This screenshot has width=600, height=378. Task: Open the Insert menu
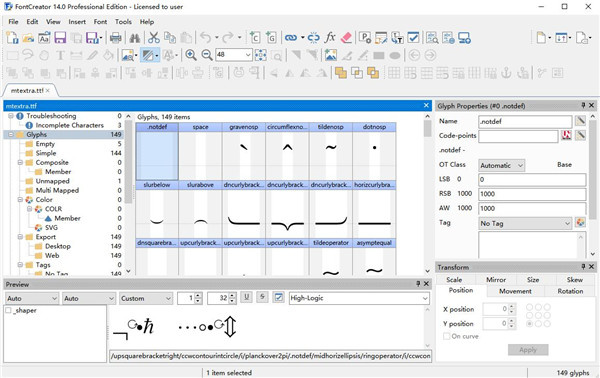tap(77, 22)
